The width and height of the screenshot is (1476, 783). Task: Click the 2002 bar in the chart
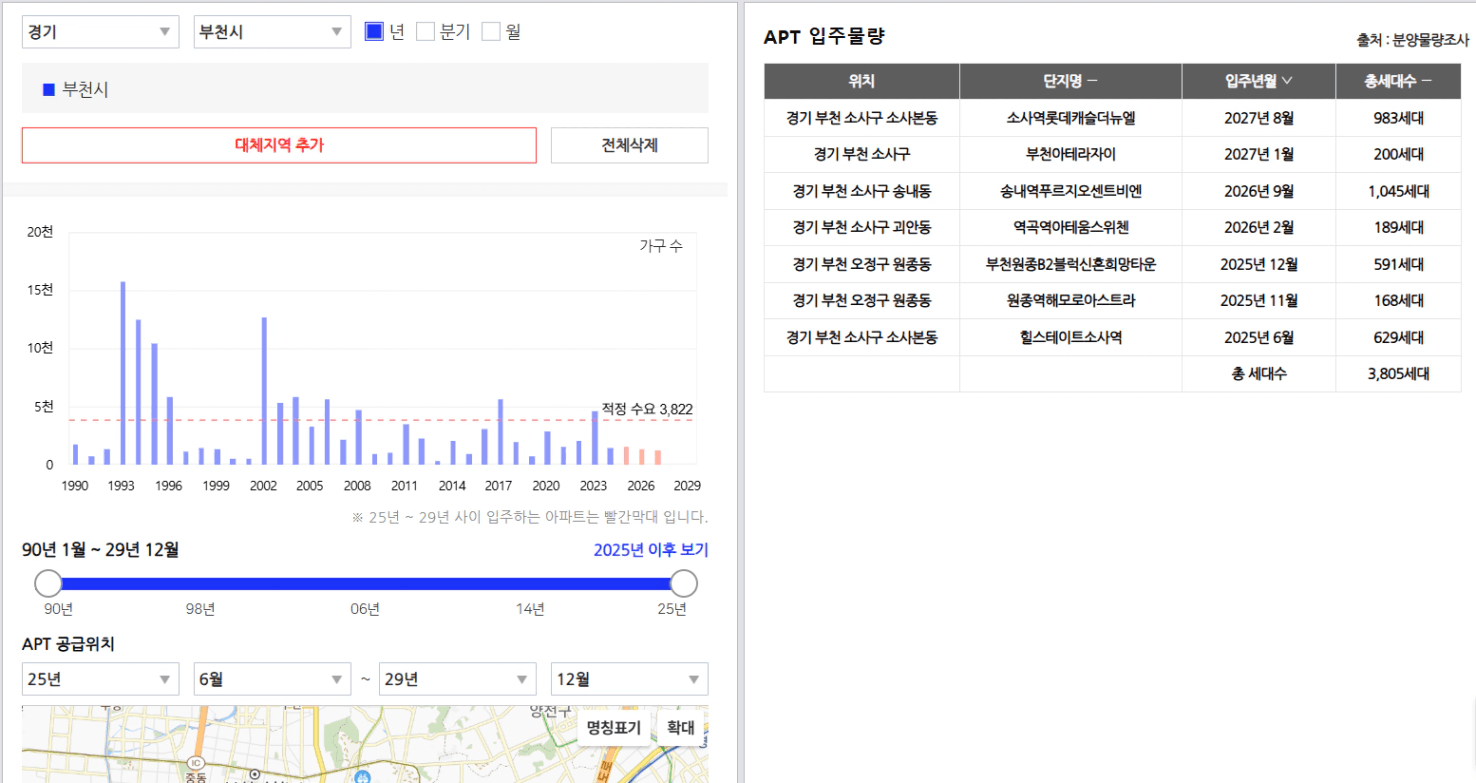(x=264, y=391)
